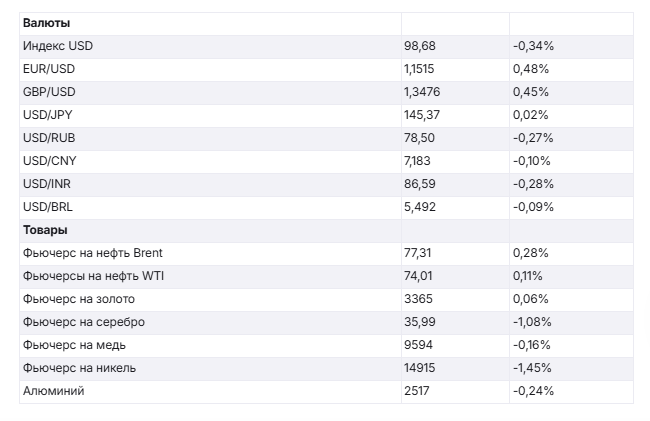Click the GBP/USD change 0,45%
Viewport: 650px width, 421px height.
pos(530,92)
